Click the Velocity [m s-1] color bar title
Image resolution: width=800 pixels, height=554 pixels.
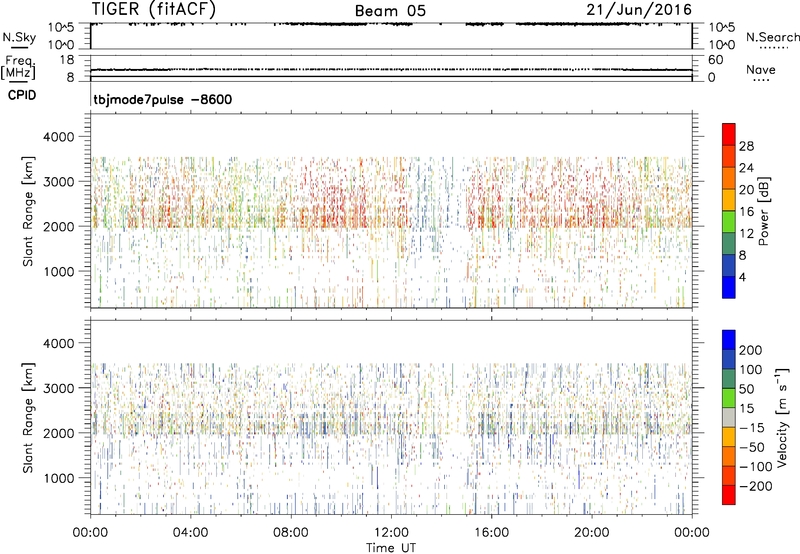tap(782, 417)
